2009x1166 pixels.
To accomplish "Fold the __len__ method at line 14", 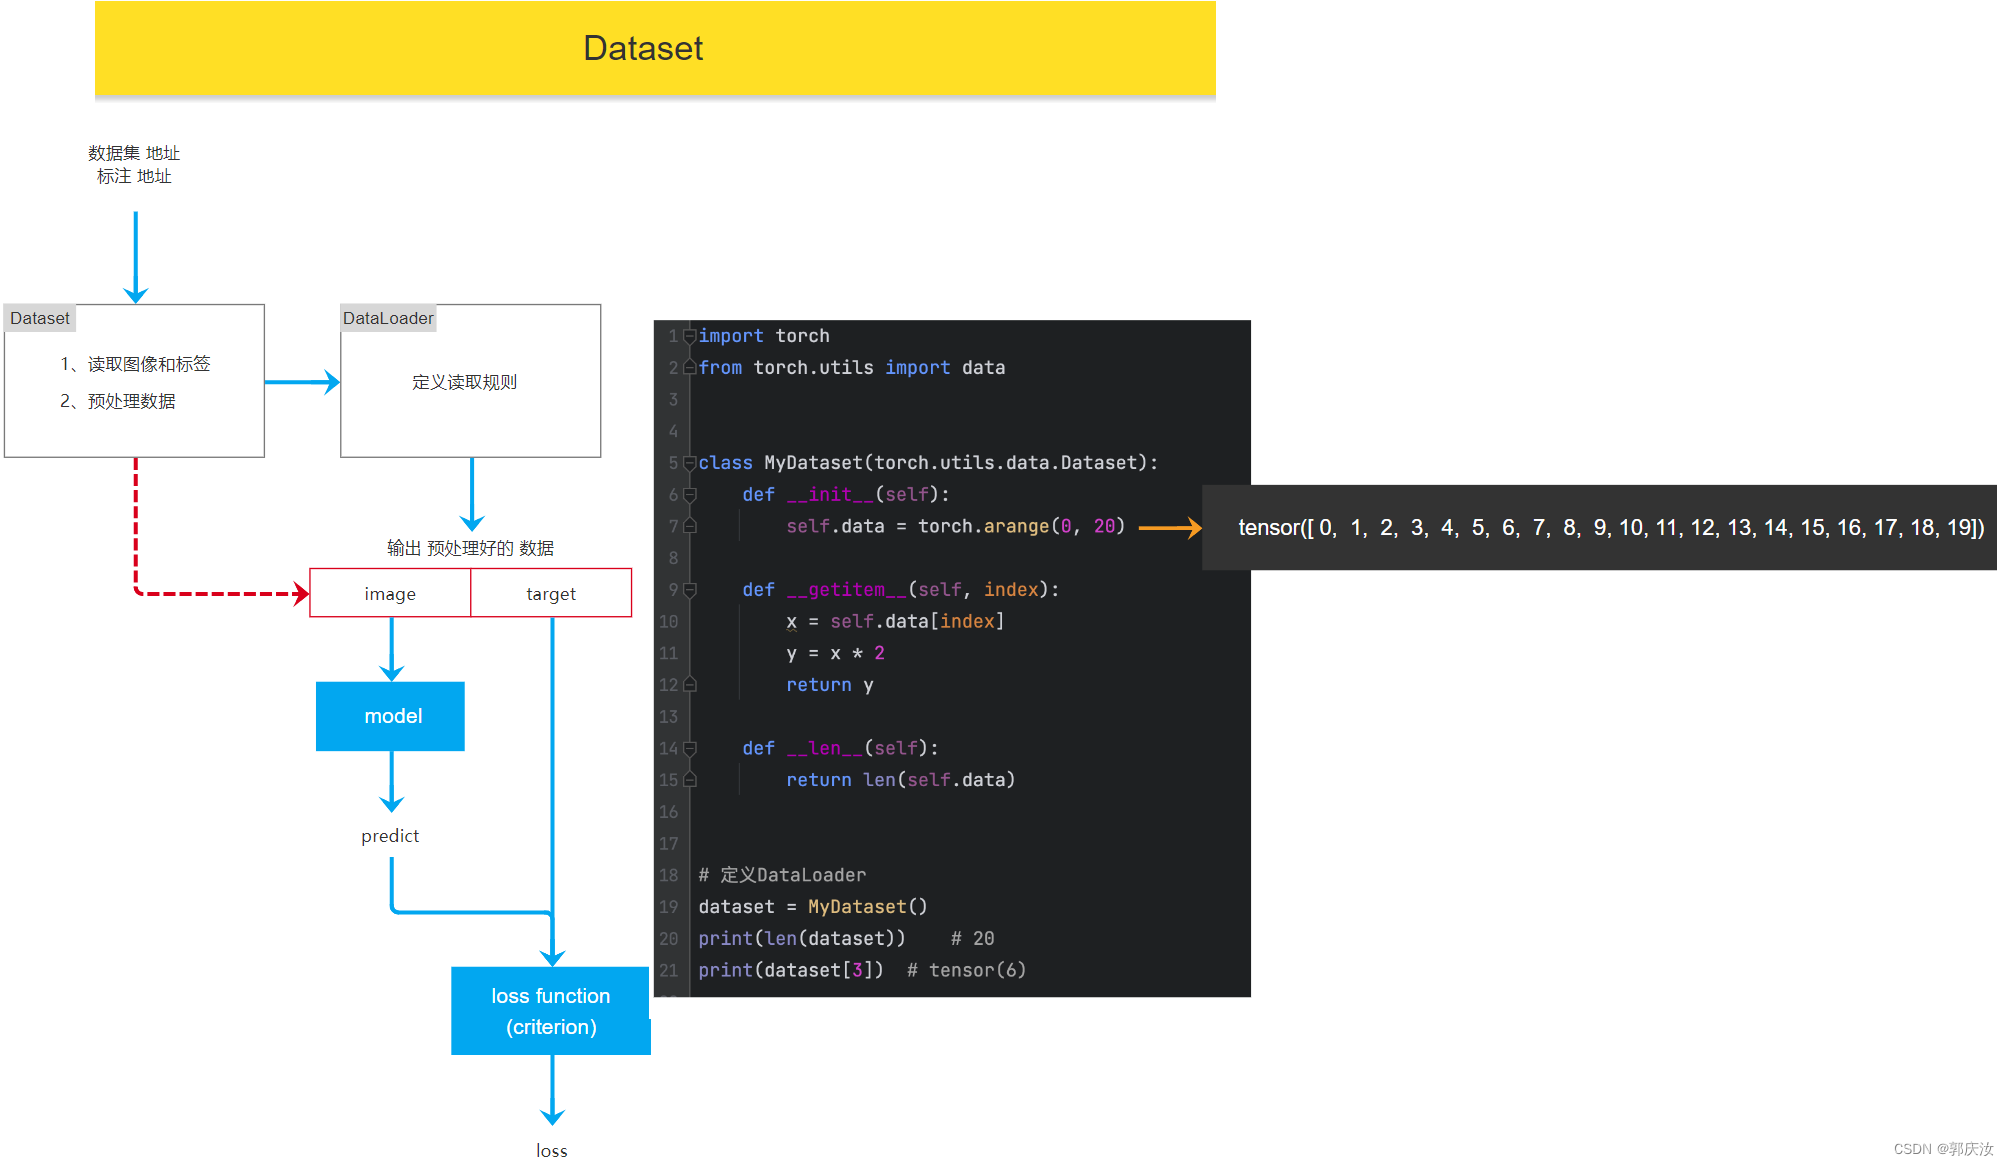I will click(689, 748).
